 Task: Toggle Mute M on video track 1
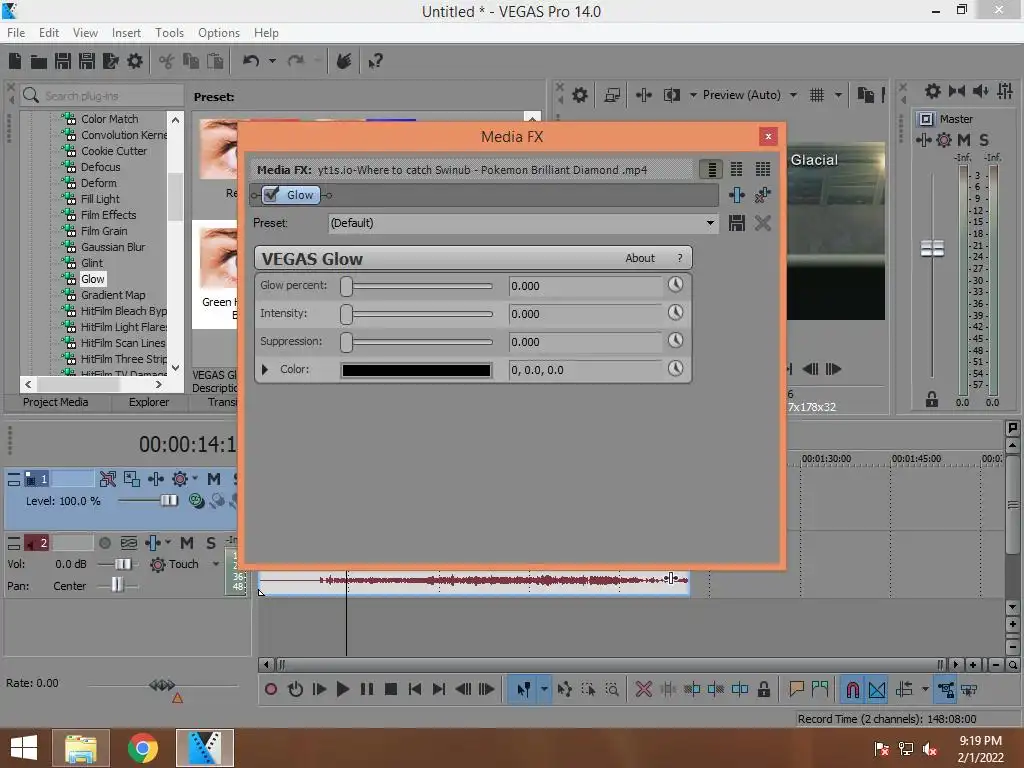pos(214,479)
